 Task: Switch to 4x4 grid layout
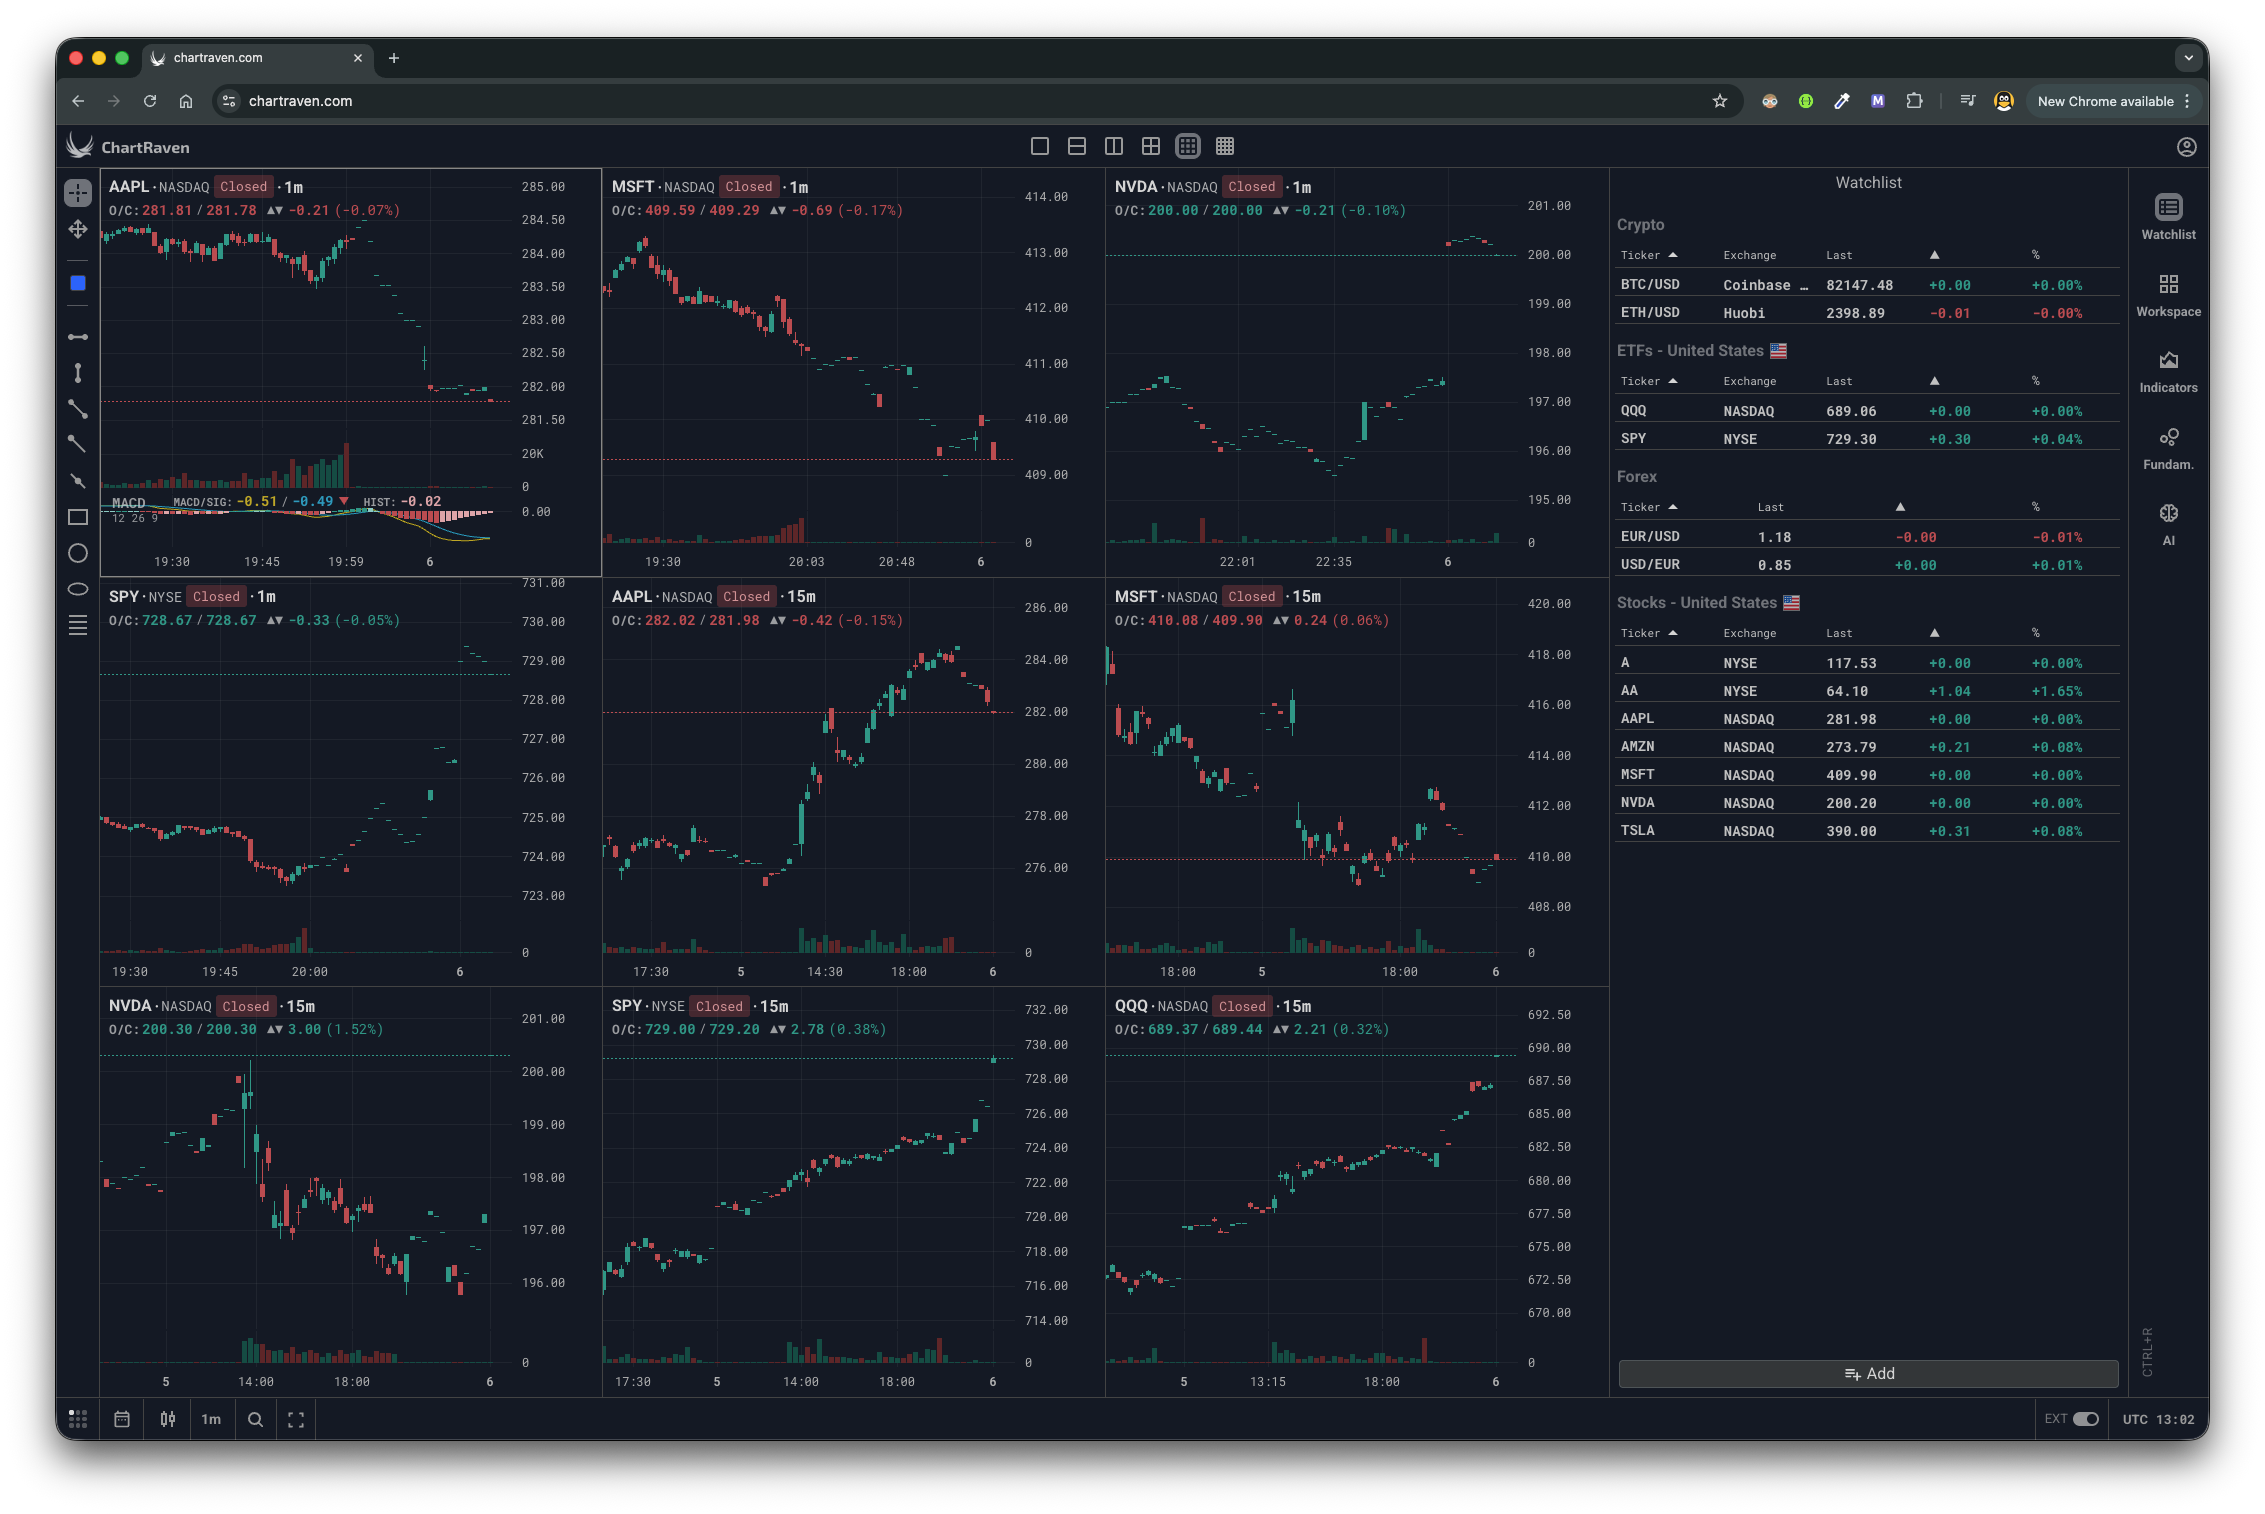1225,146
